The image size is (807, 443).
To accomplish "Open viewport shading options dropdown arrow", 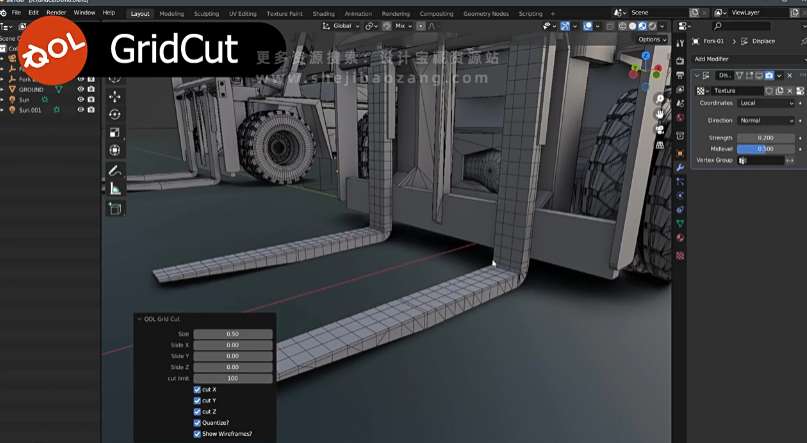I will coord(662,26).
